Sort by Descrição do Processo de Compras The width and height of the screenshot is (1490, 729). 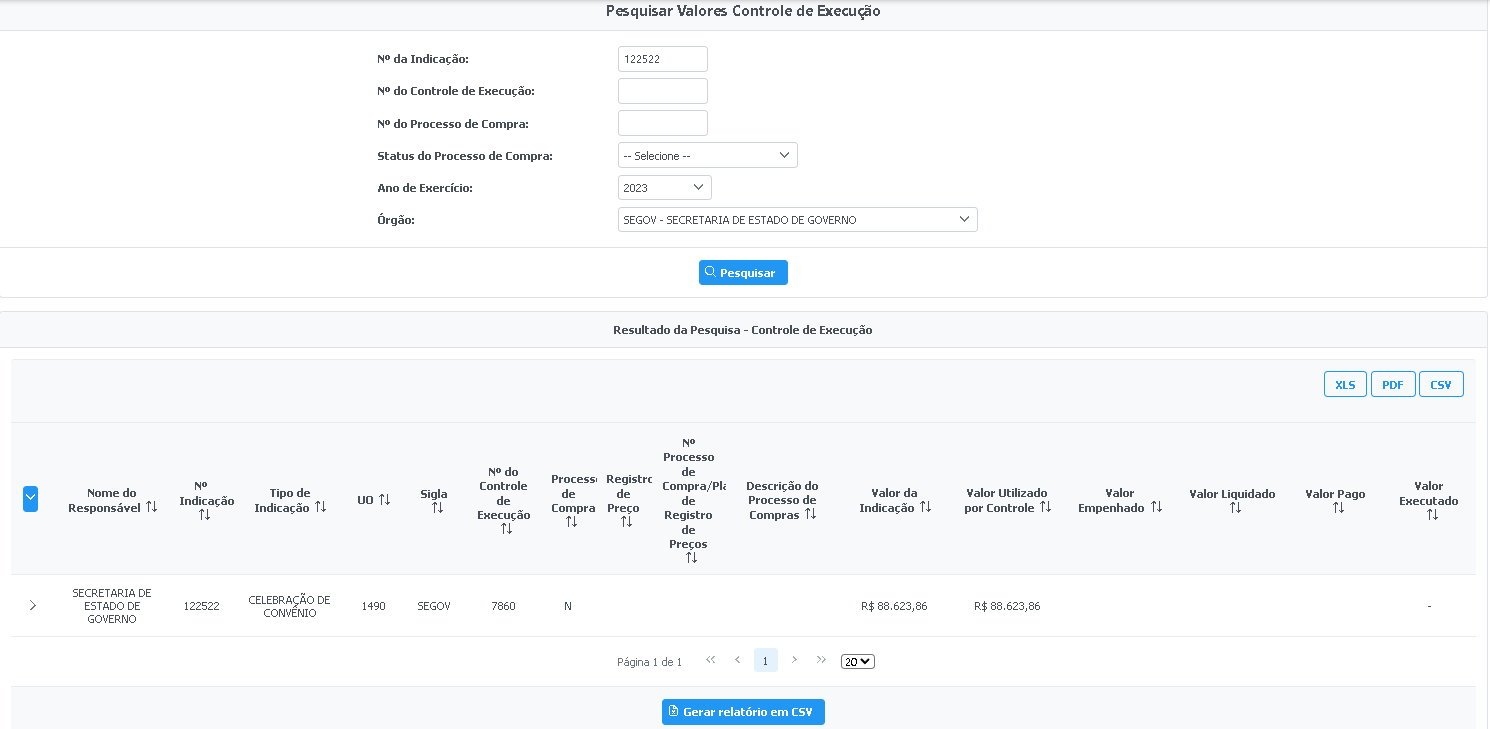[x=810, y=514]
